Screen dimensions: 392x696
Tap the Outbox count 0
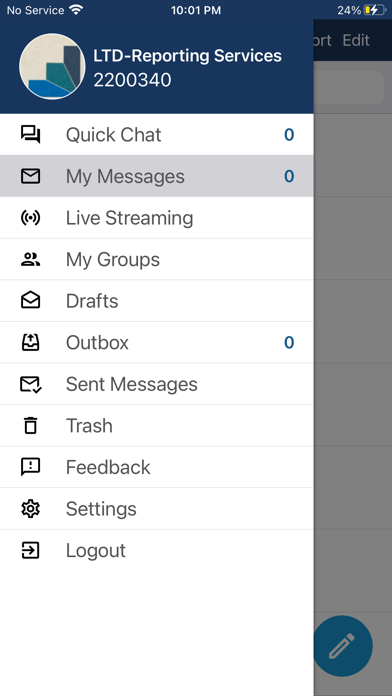289,342
